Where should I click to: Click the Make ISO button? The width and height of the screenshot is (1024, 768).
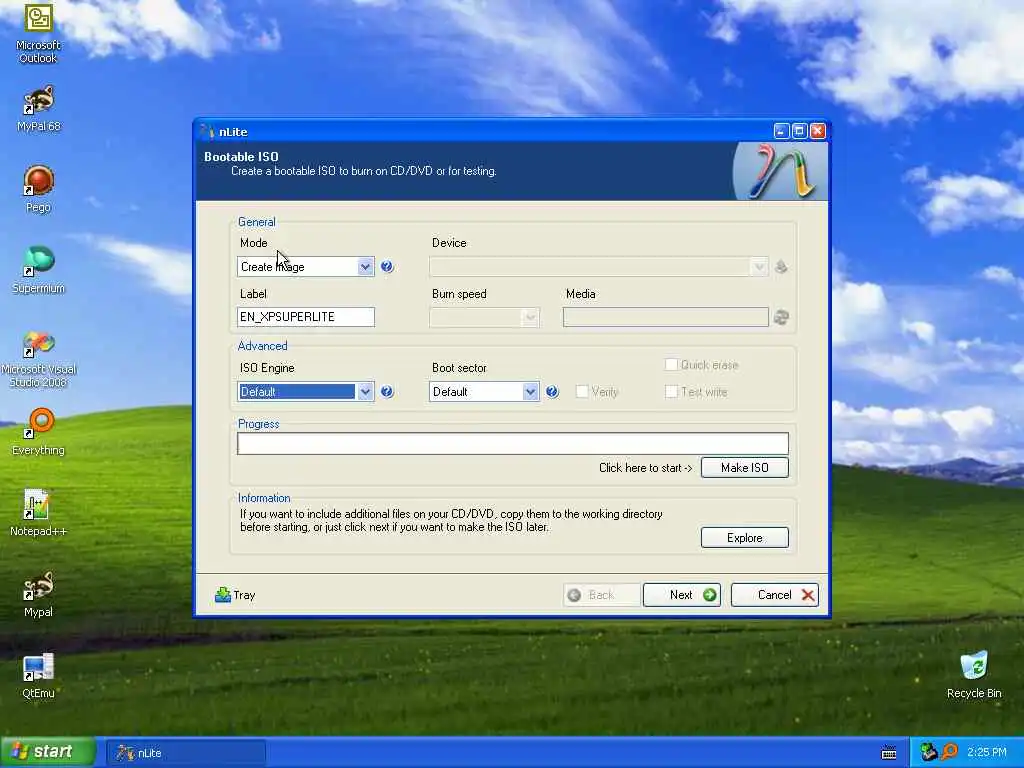(x=744, y=468)
